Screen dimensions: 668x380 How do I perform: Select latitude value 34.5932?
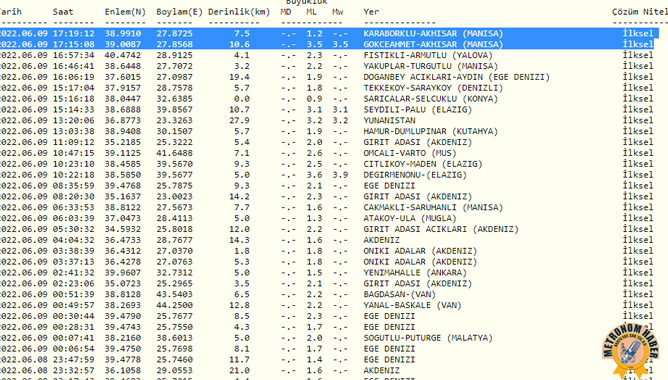[123, 229]
